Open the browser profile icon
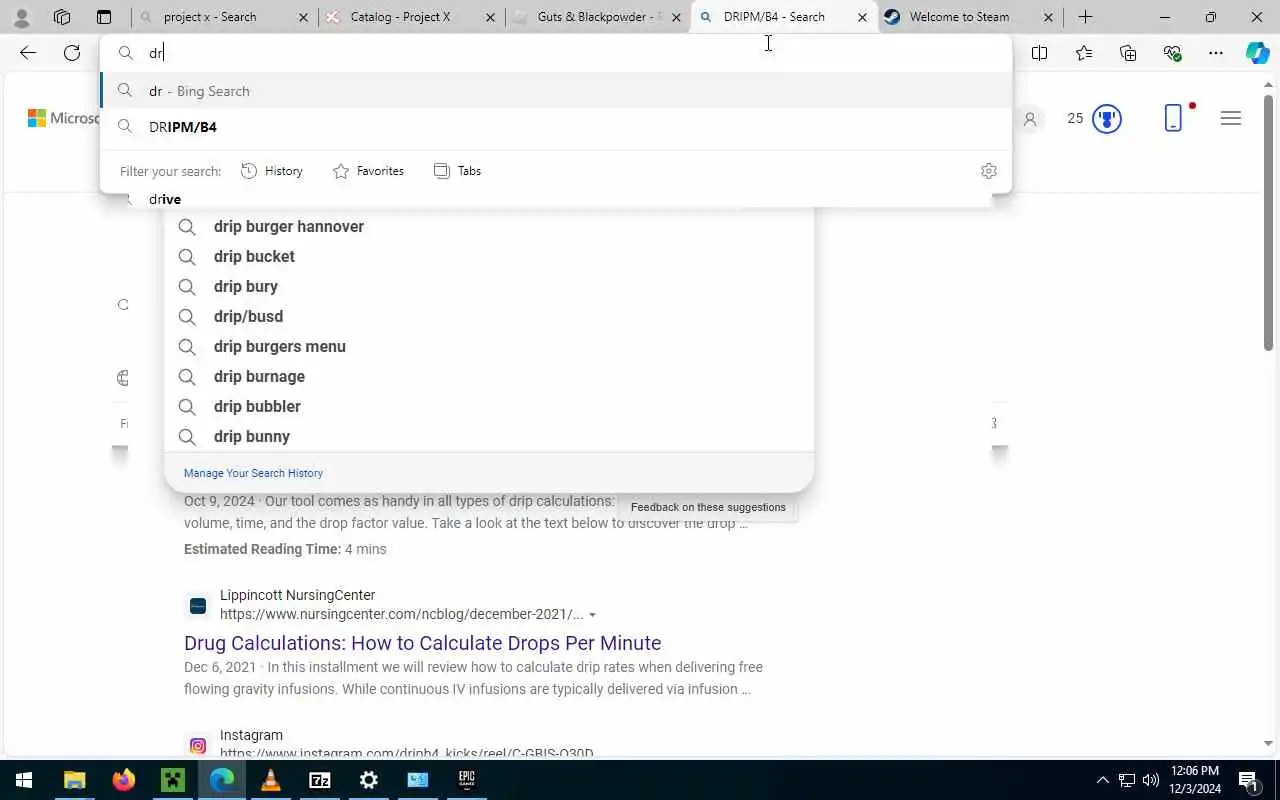1280x800 pixels. (x=21, y=17)
